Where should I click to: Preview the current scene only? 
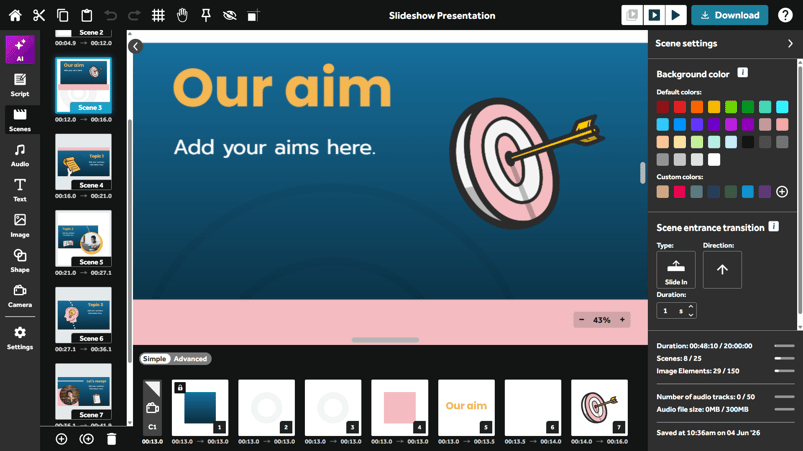(x=654, y=15)
